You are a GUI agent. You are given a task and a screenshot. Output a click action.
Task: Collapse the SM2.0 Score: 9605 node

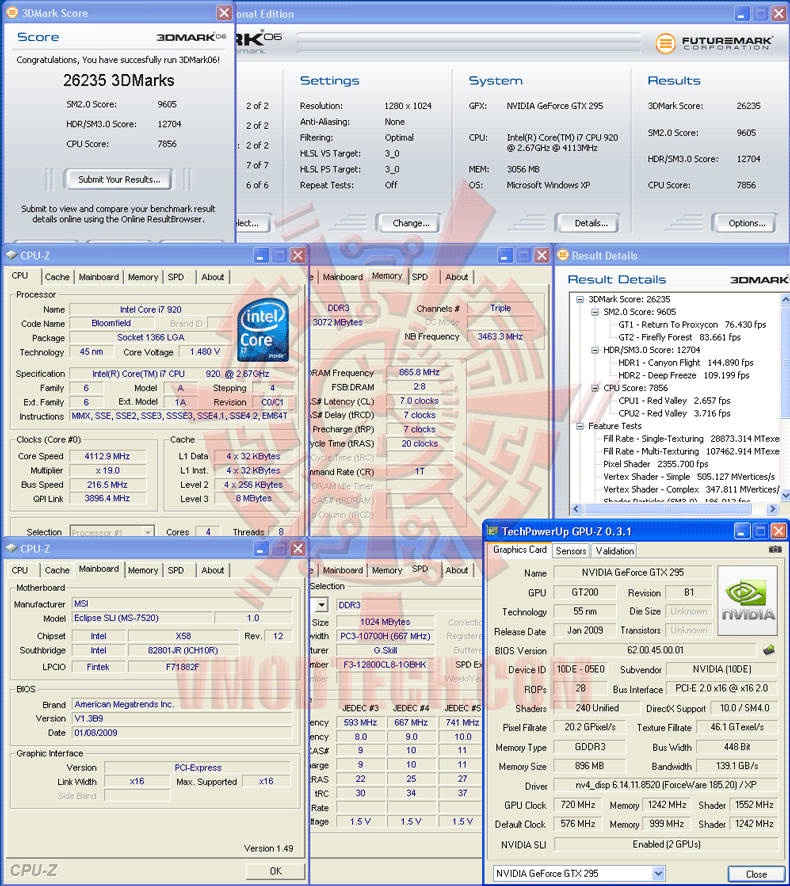point(594,312)
